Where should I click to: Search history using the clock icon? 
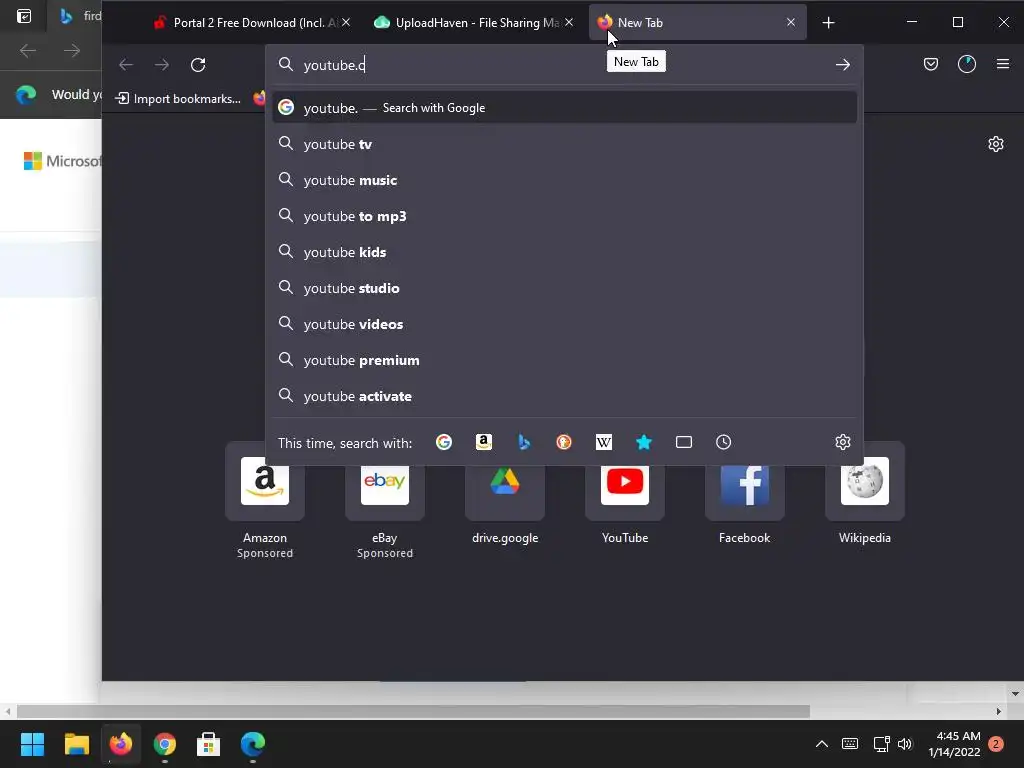pyautogui.click(x=724, y=442)
